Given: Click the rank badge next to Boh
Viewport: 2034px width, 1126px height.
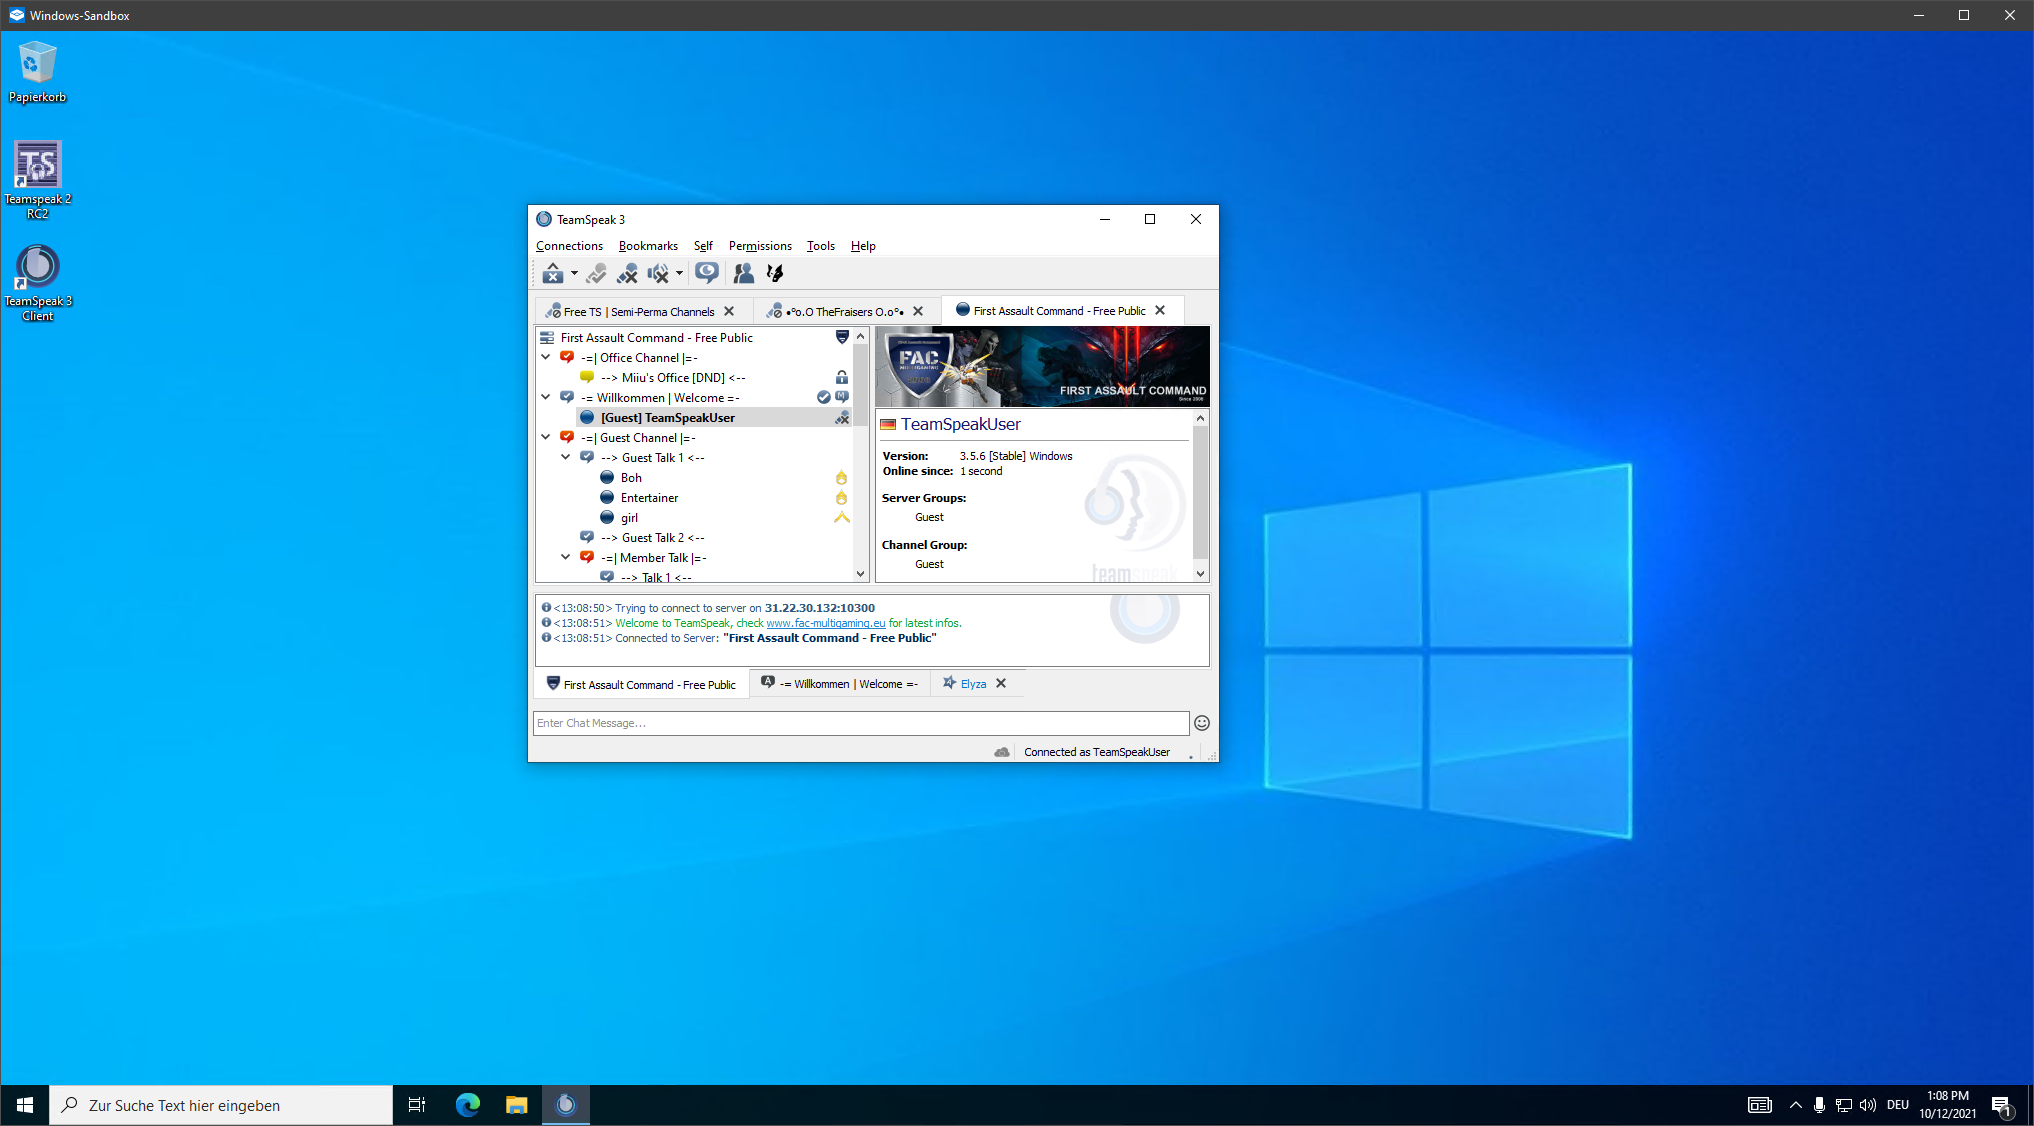Looking at the screenshot, I should (x=842, y=478).
